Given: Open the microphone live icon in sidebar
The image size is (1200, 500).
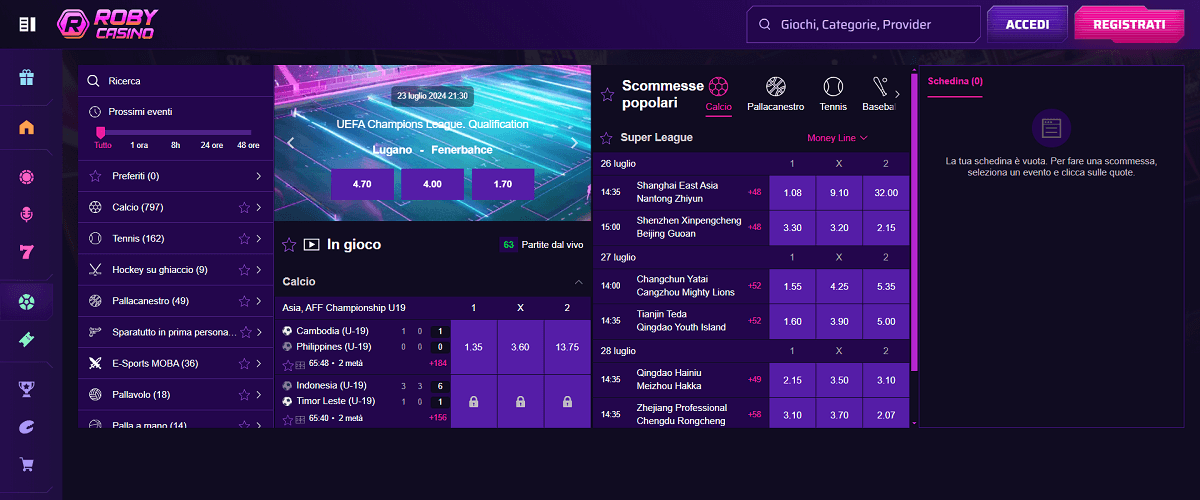Looking at the screenshot, I should tap(27, 214).
